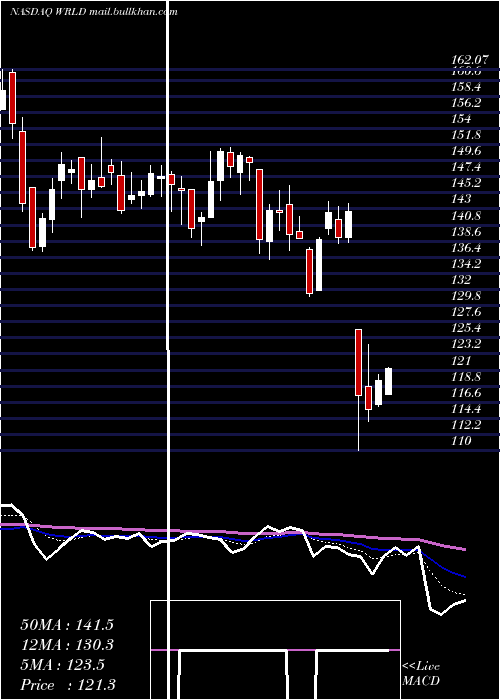Click the <<Live MACD label
Screen dimensions: 500x700
421,674
